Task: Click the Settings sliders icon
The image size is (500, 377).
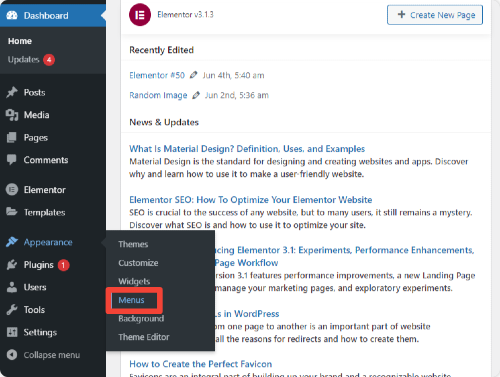Action: pos(12,332)
